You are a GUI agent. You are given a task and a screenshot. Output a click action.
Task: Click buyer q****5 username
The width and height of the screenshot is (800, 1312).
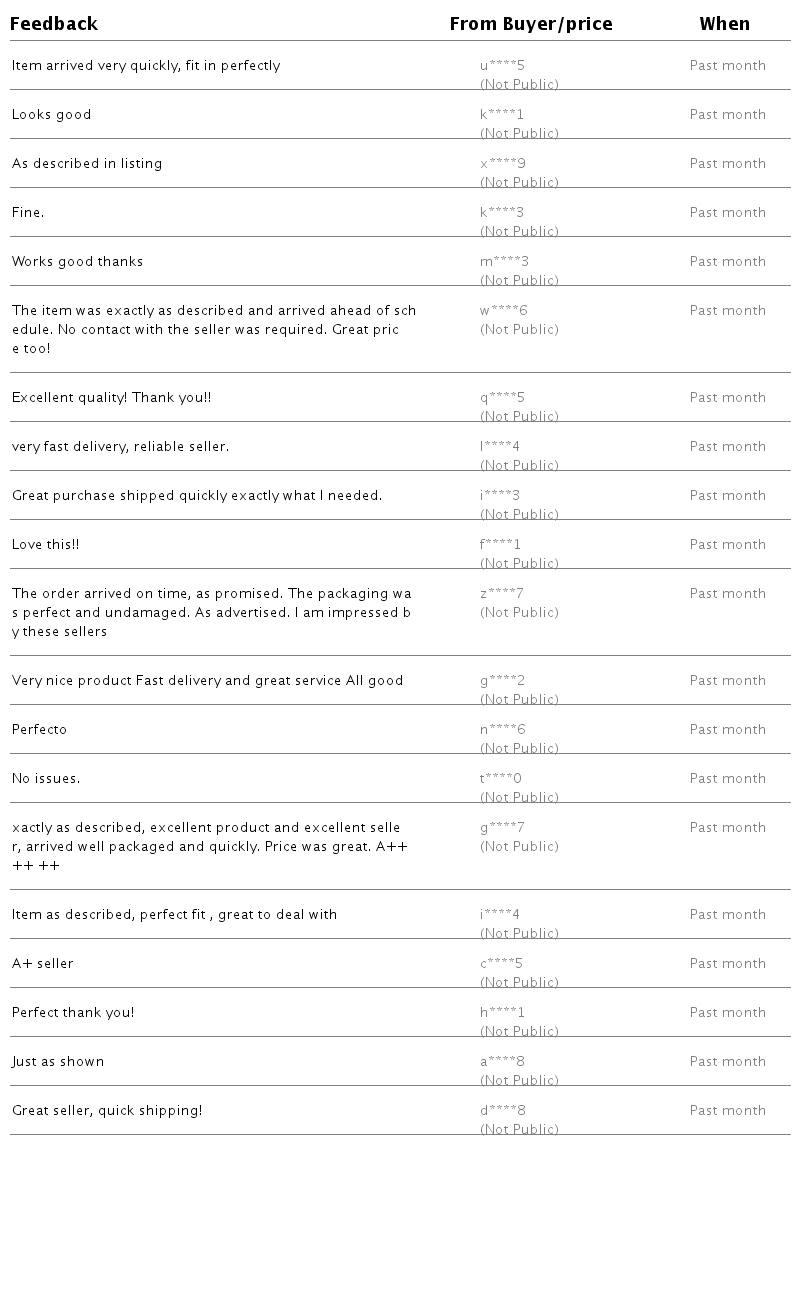point(502,398)
